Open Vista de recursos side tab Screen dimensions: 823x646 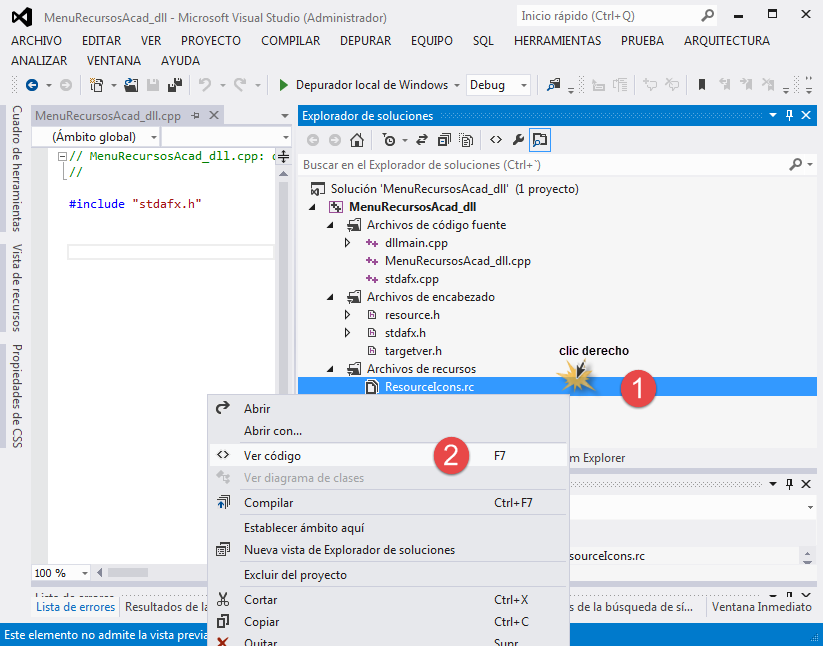tap(17, 288)
